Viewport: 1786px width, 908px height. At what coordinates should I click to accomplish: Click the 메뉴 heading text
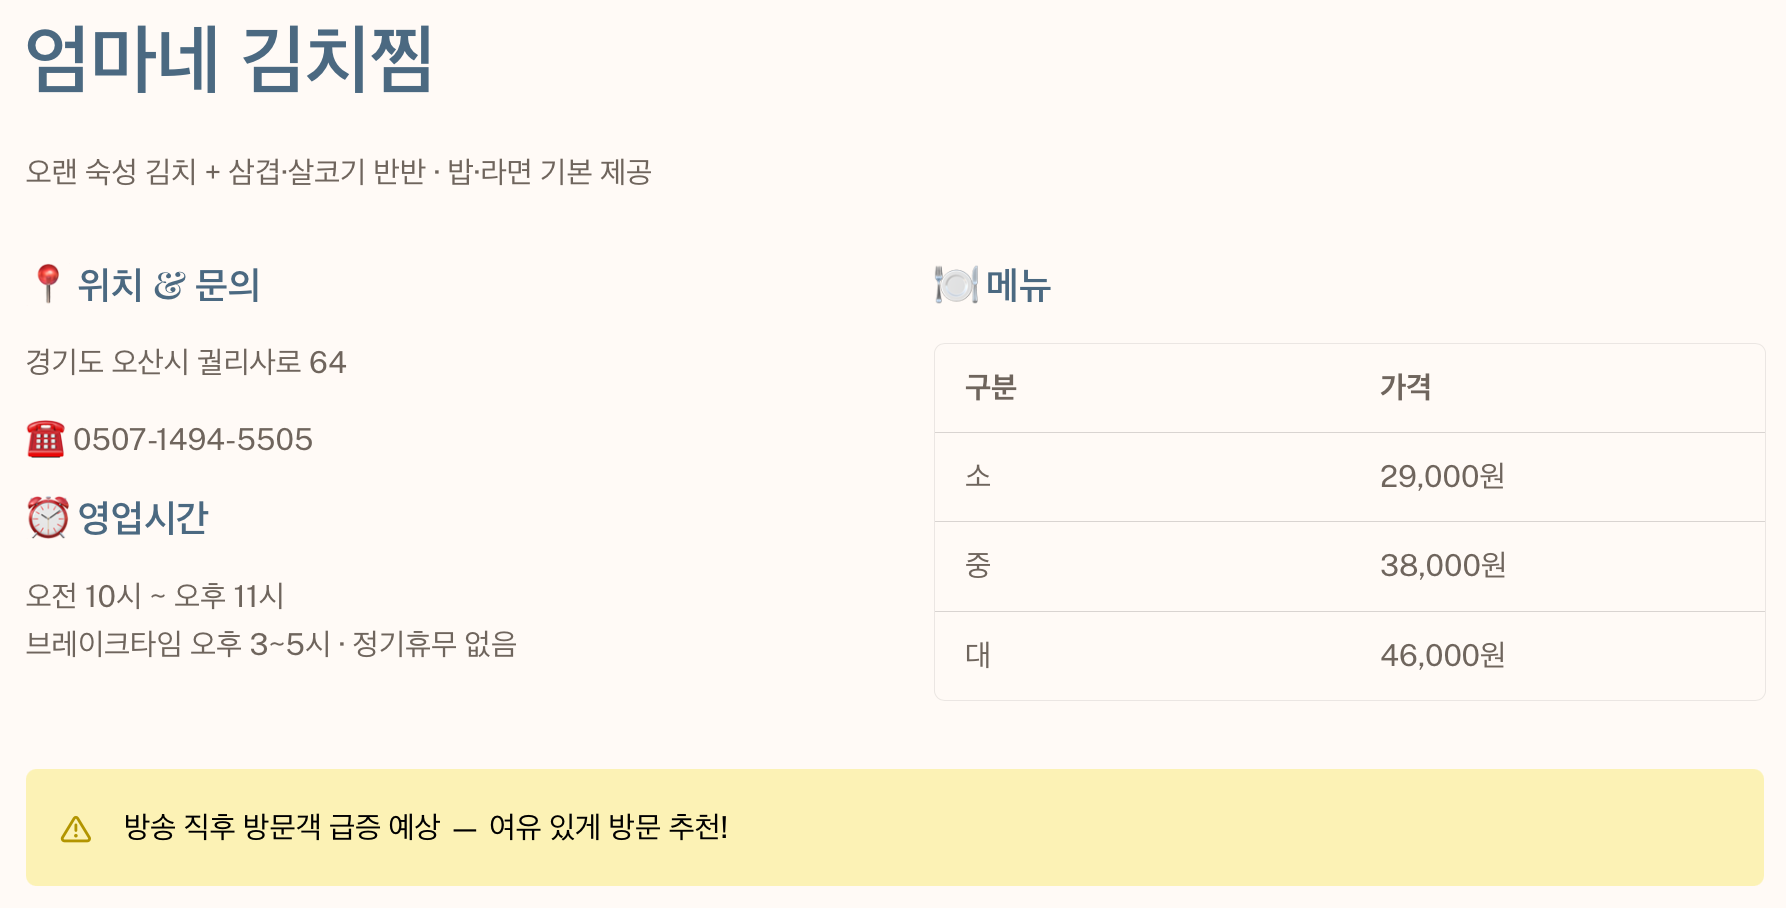pyautogui.click(x=1018, y=285)
